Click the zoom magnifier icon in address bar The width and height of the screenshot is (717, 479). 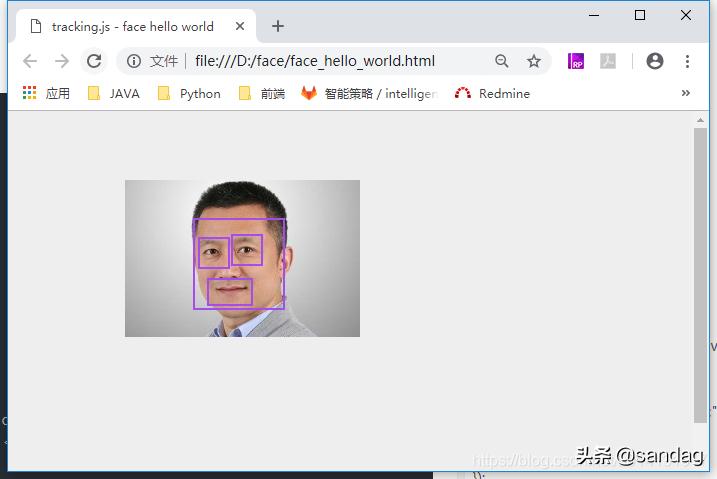(502, 61)
